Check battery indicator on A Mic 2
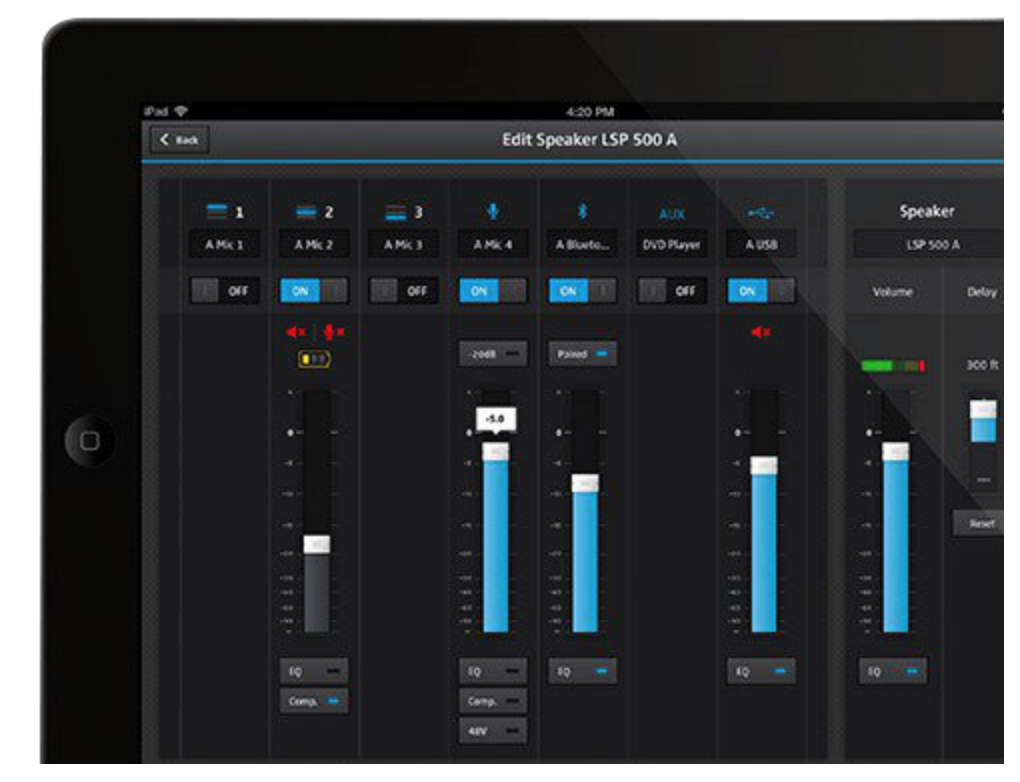1020x782 pixels. [x=314, y=359]
